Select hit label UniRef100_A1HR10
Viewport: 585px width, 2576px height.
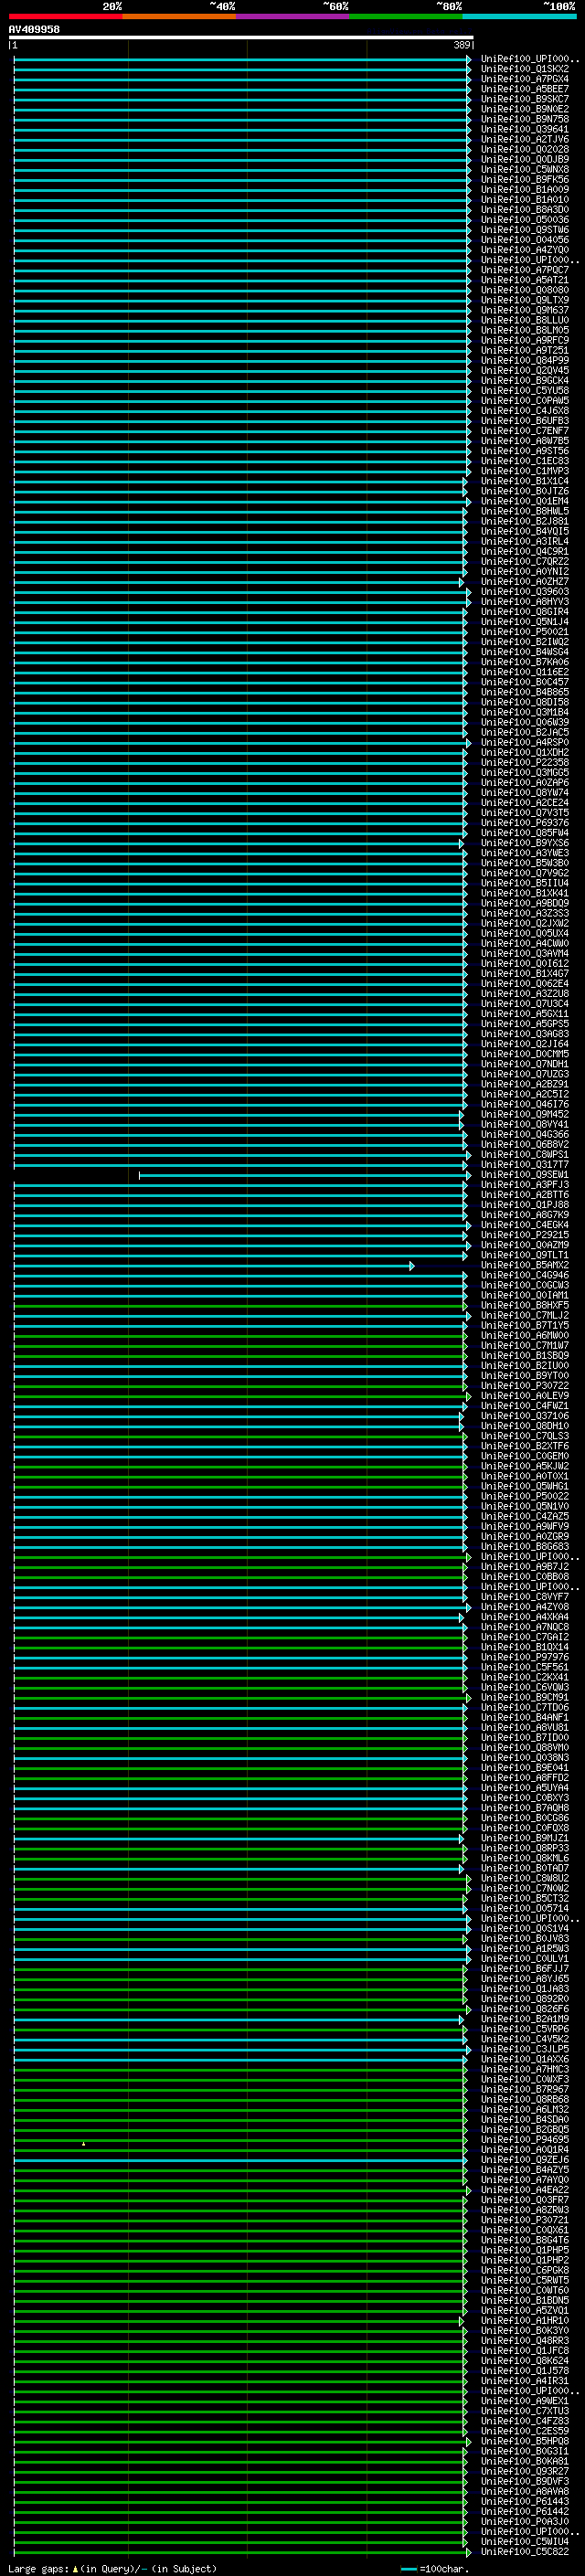[524, 2320]
